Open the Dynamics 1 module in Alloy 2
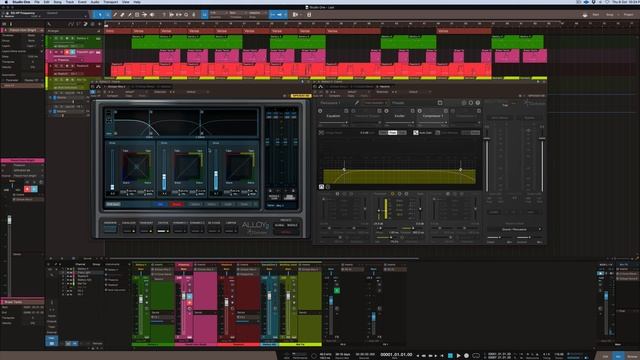The height and width of the screenshot is (360, 640). (180, 229)
